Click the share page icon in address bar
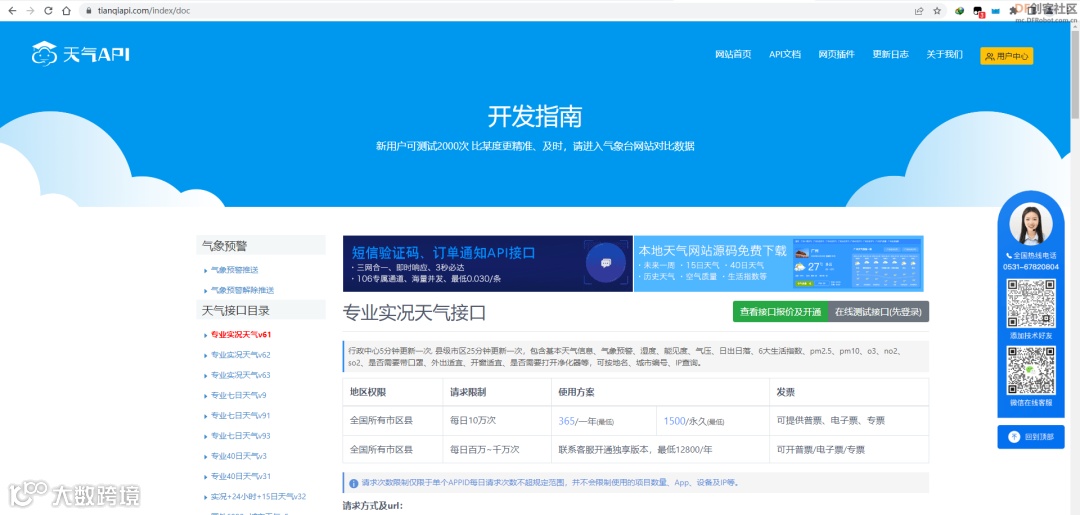 pyautogui.click(x=919, y=11)
